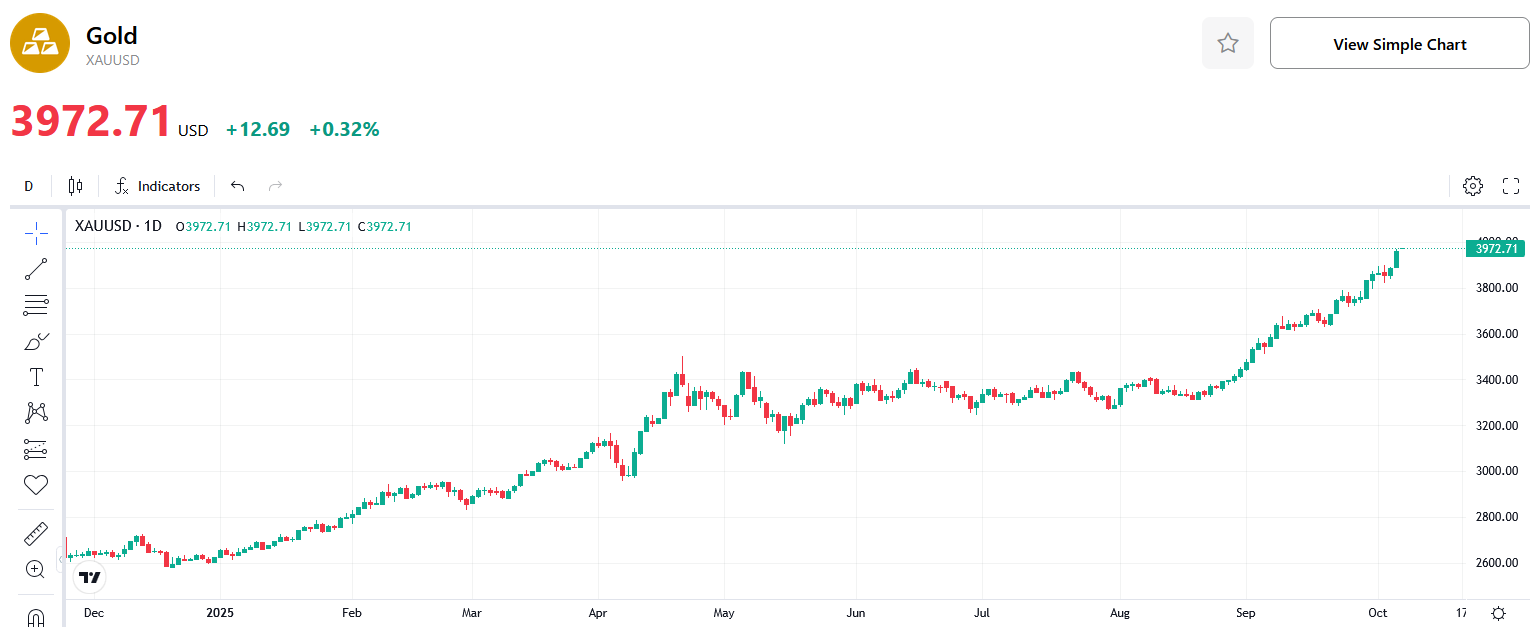Open the candlestick chart style dropdown
The width and height of the screenshot is (1532, 635).
coord(76,186)
